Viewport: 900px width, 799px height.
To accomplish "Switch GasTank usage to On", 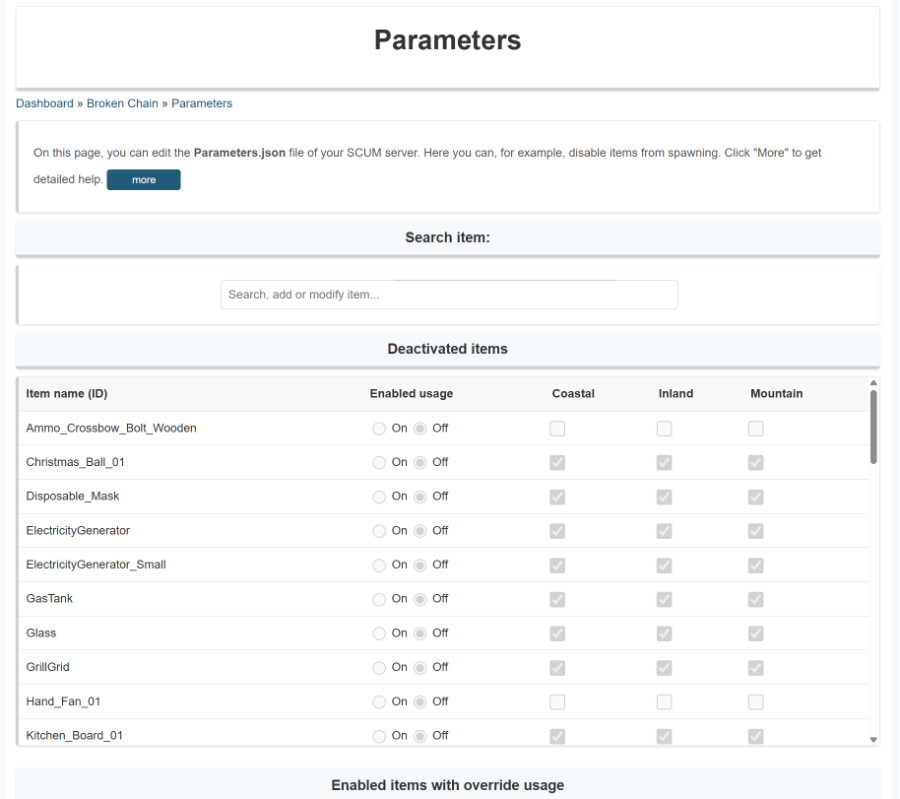I will click(x=379, y=599).
